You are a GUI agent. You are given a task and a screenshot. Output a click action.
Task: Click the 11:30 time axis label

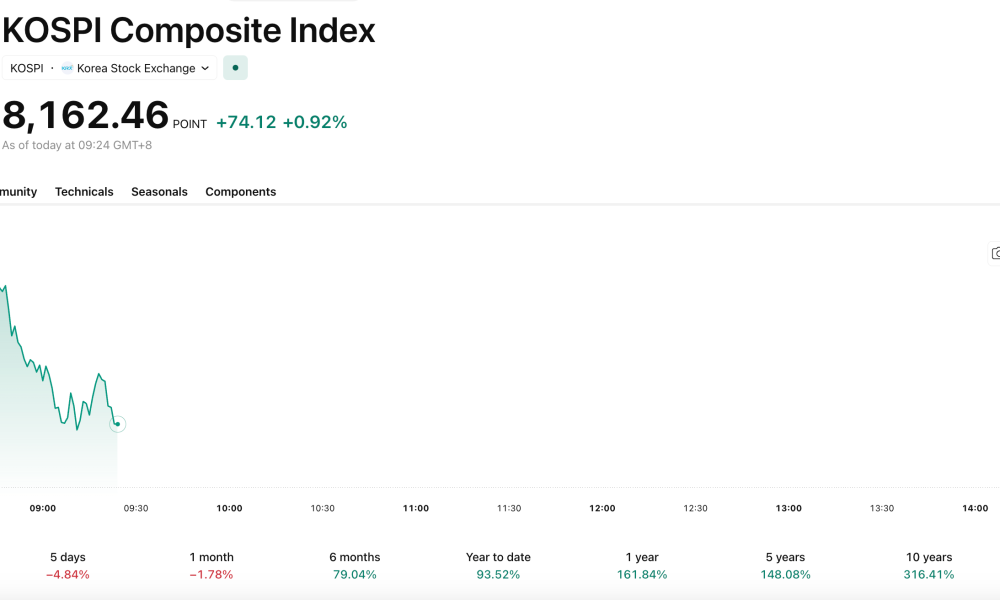[x=509, y=508]
